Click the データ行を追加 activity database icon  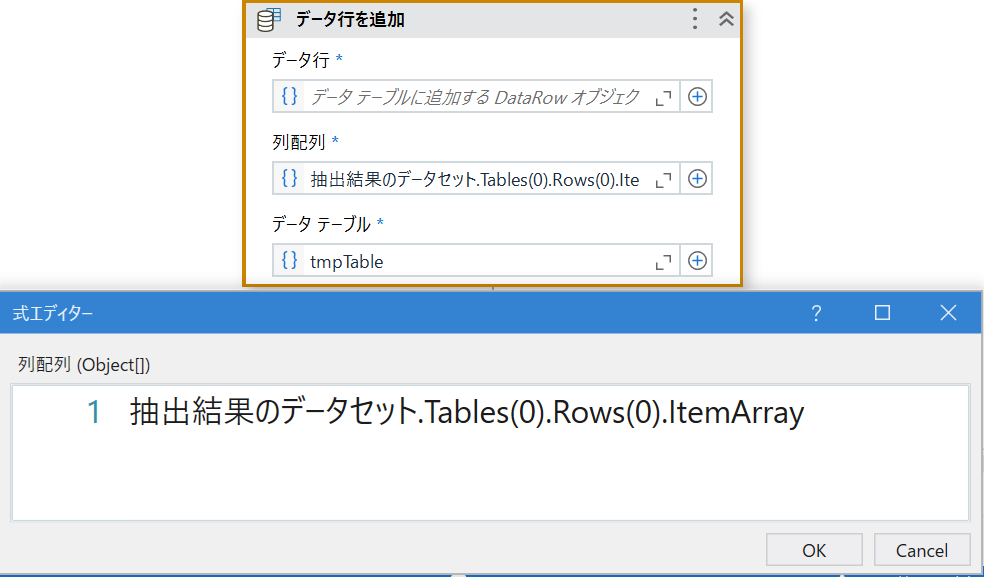point(269,19)
